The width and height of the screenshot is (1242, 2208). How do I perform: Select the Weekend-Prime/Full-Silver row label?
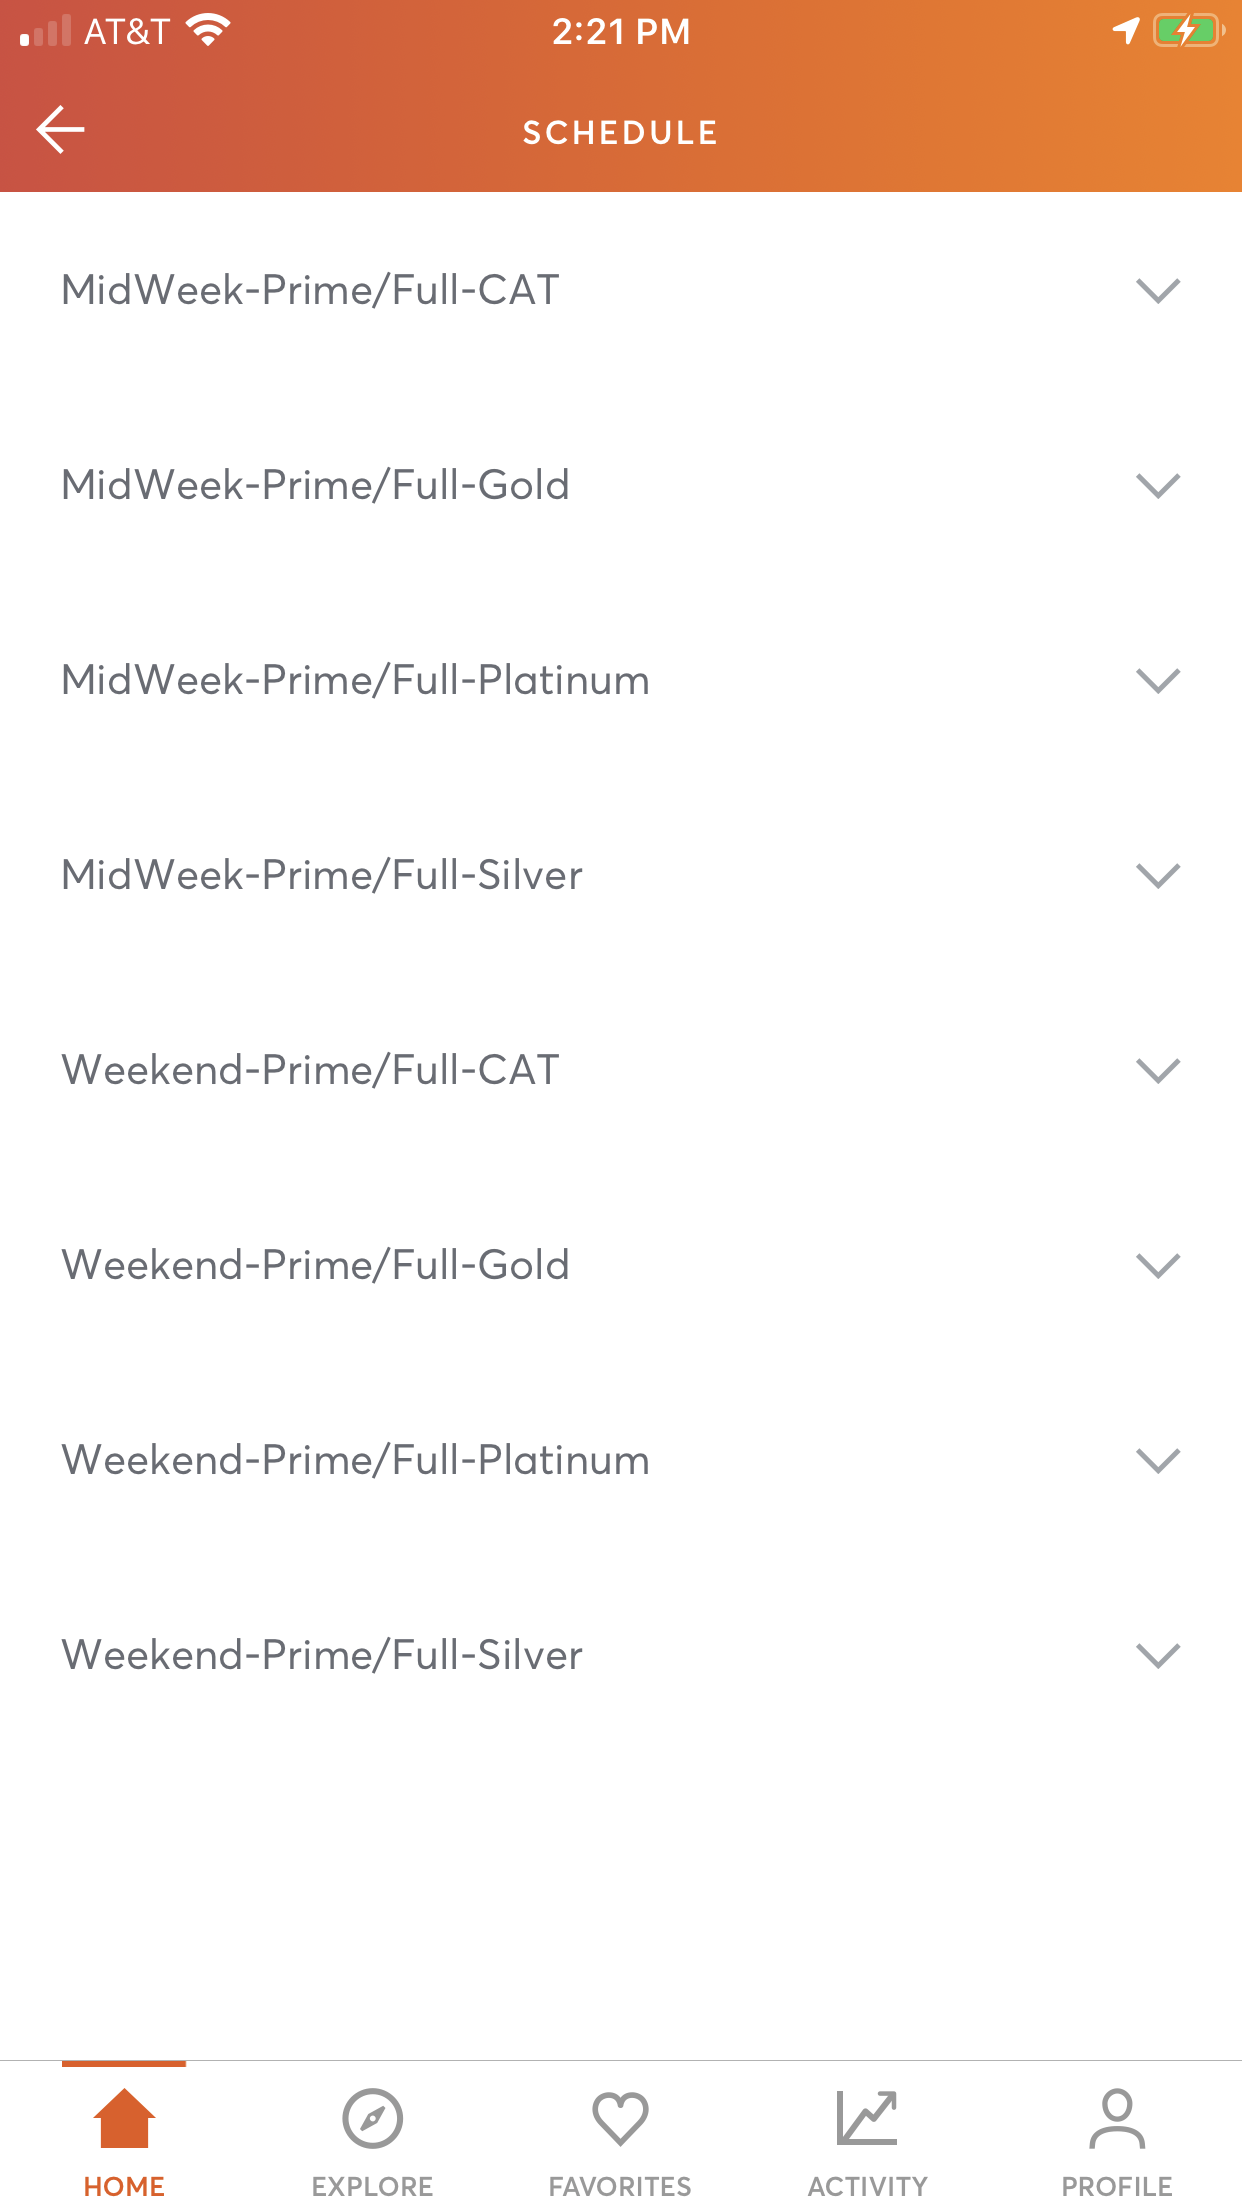tap(322, 1655)
